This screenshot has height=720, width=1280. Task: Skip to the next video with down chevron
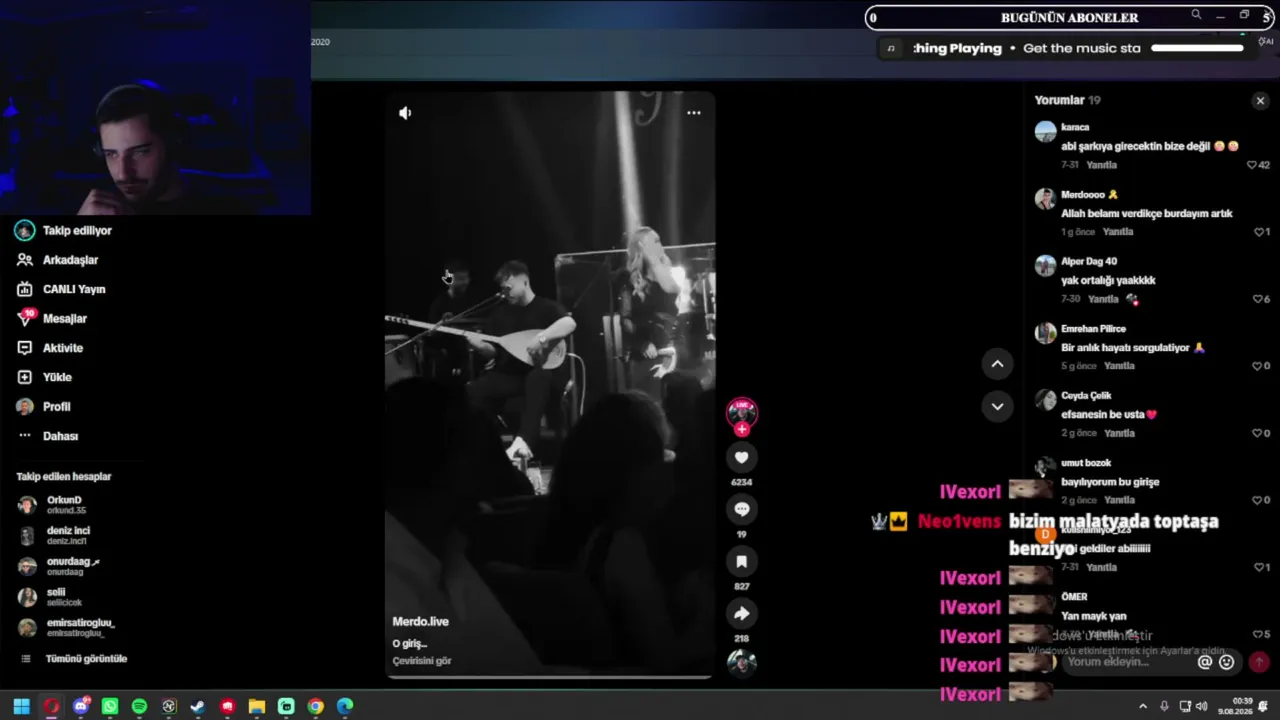[x=997, y=406]
